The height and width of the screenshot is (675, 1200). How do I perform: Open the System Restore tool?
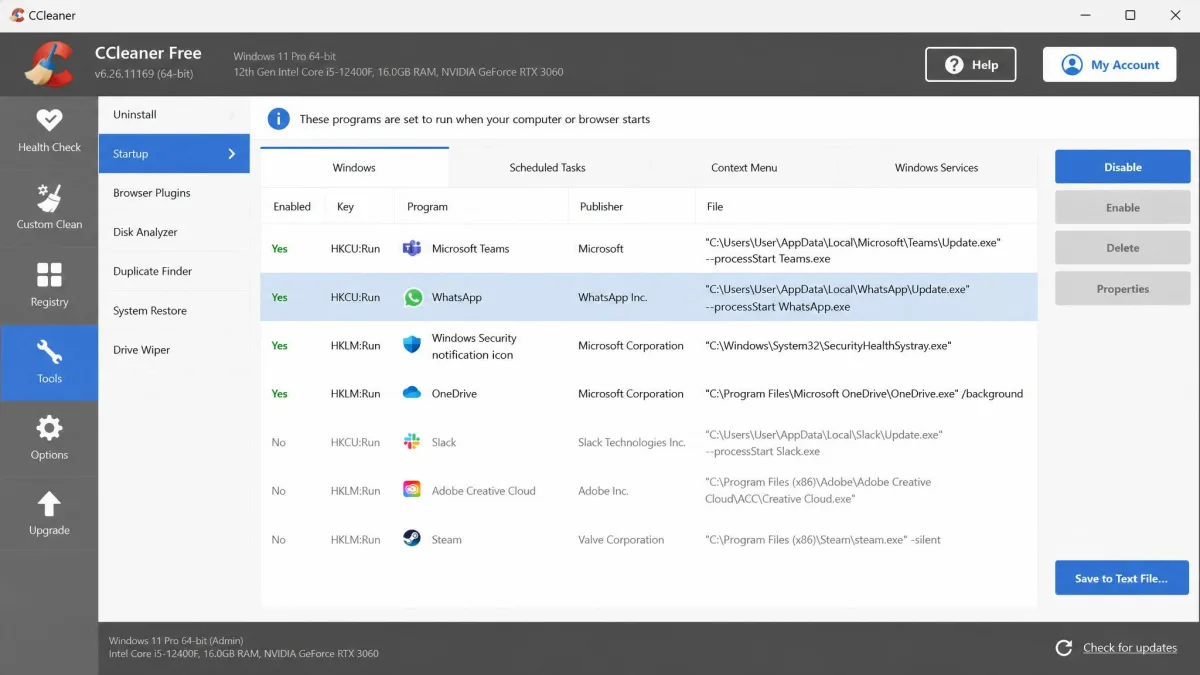(x=174, y=311)
